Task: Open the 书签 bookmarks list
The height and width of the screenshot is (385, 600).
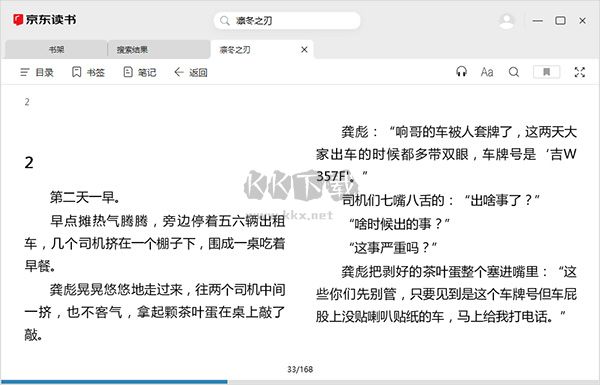Action: tap(88, 72)
